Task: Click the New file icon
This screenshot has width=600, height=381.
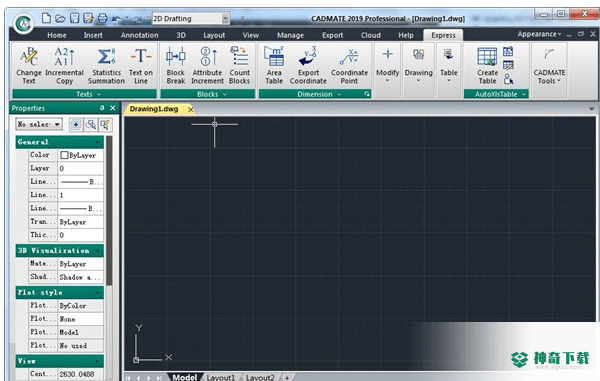Action: click(46, 18)
